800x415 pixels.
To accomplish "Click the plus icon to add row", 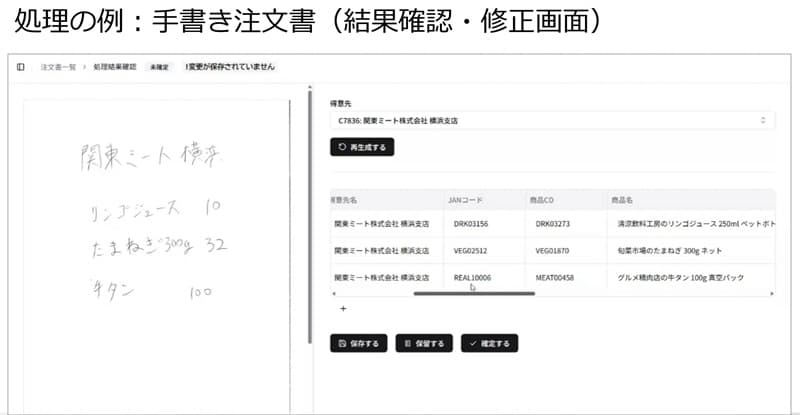I will click(x=343, y=309).
